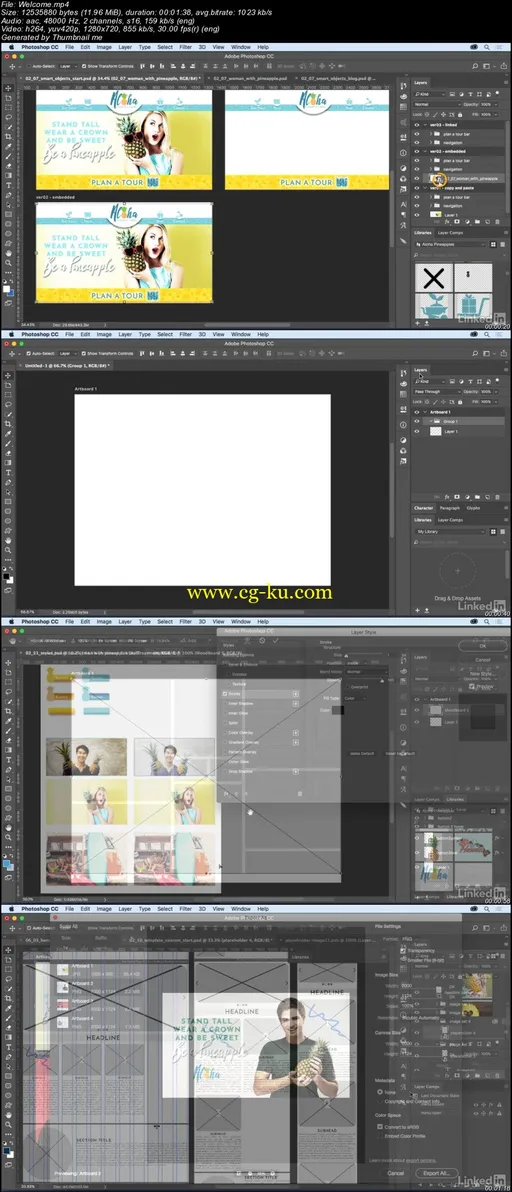Hide the ver02 - embedded group layer
Screen dimensions: 512x1192
416,151
